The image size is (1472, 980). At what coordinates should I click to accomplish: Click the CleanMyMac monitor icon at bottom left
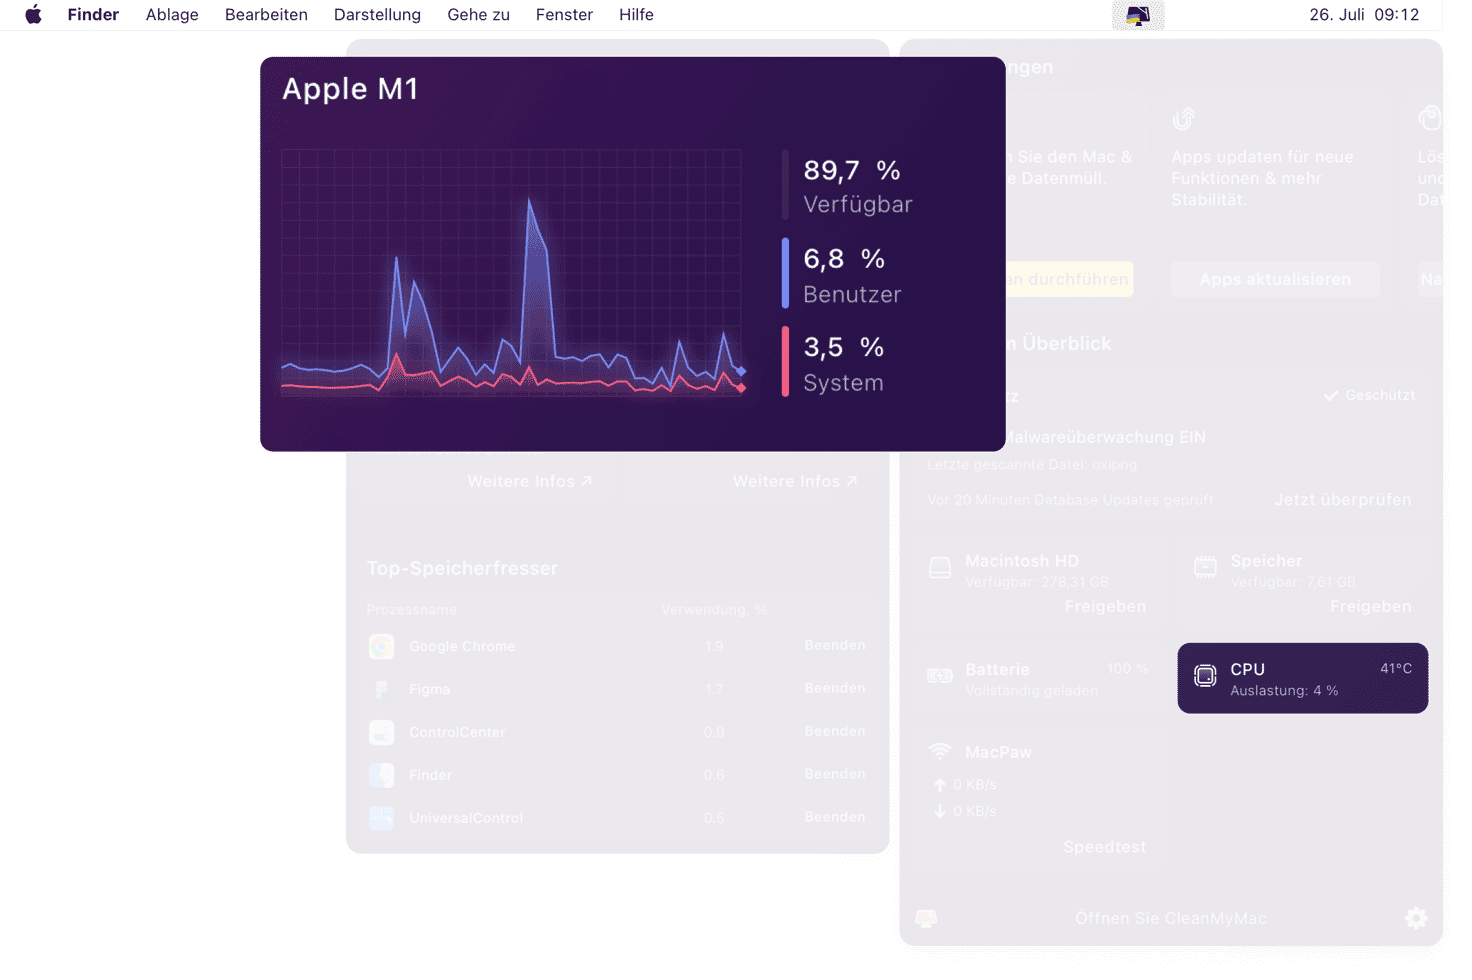pyautogui.click(x=927, y=918)
